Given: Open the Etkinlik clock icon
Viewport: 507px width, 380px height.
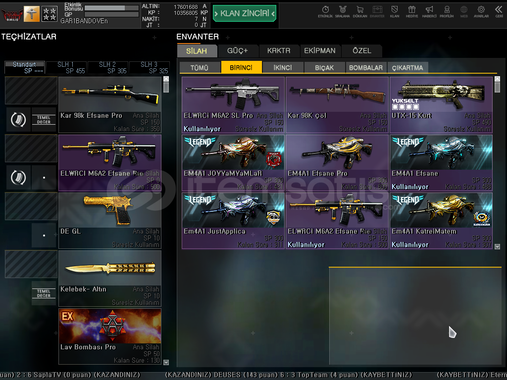Looking at the screenshot, I should click(325, 11).
